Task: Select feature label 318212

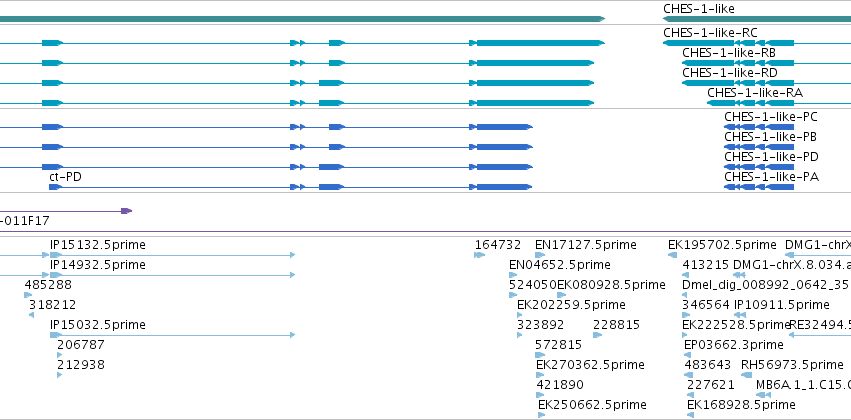Action: [x=53, y=305]
